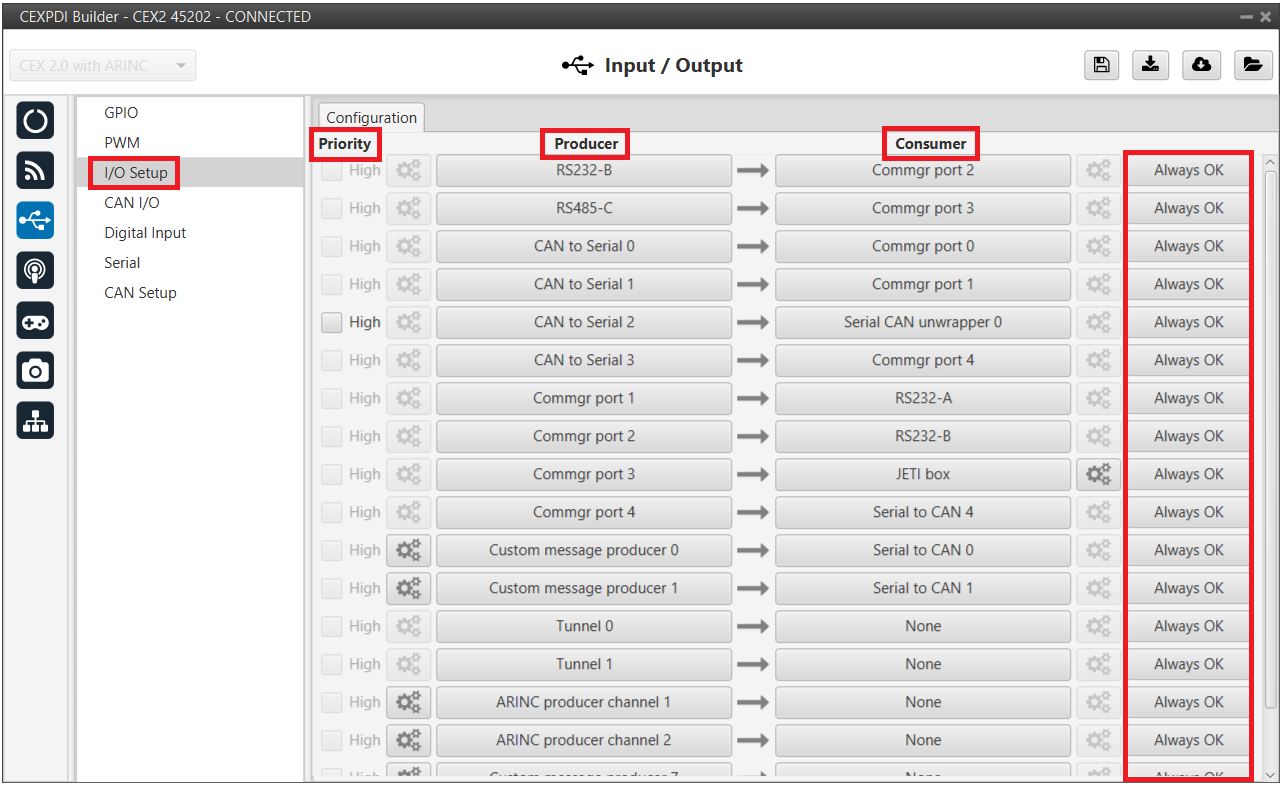Select the Configuration tab
The width and height of the screenshot is (1285, 786).
(371, 118)
